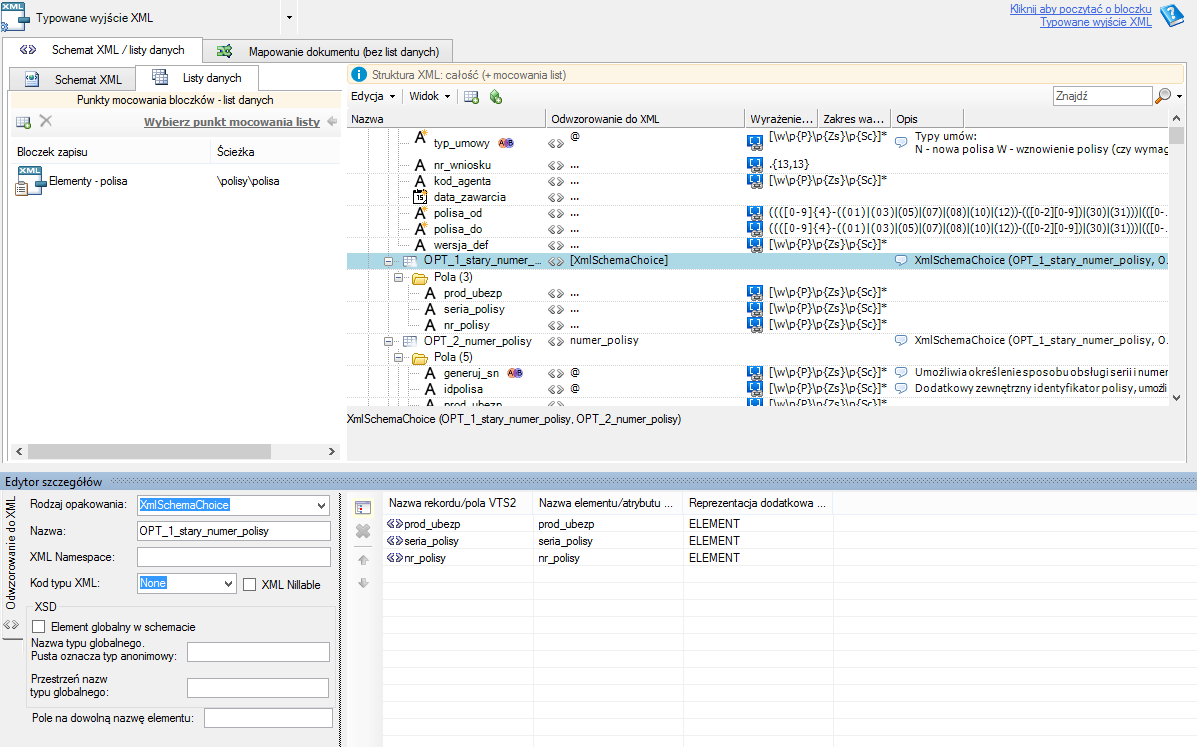Switch to Mapowanie dokumentu tab
The height and width of the screenshot is (747, 1197).
328,52
